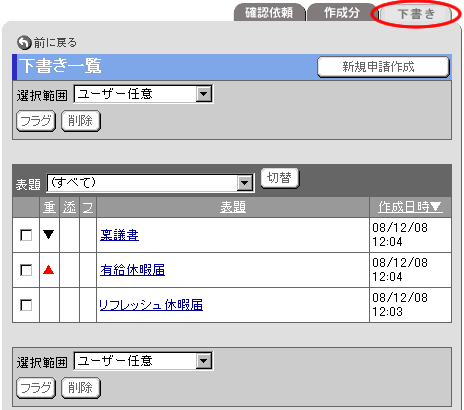
Task: Tick the checkbox for 稟議書 row
Action: [26, 235]
